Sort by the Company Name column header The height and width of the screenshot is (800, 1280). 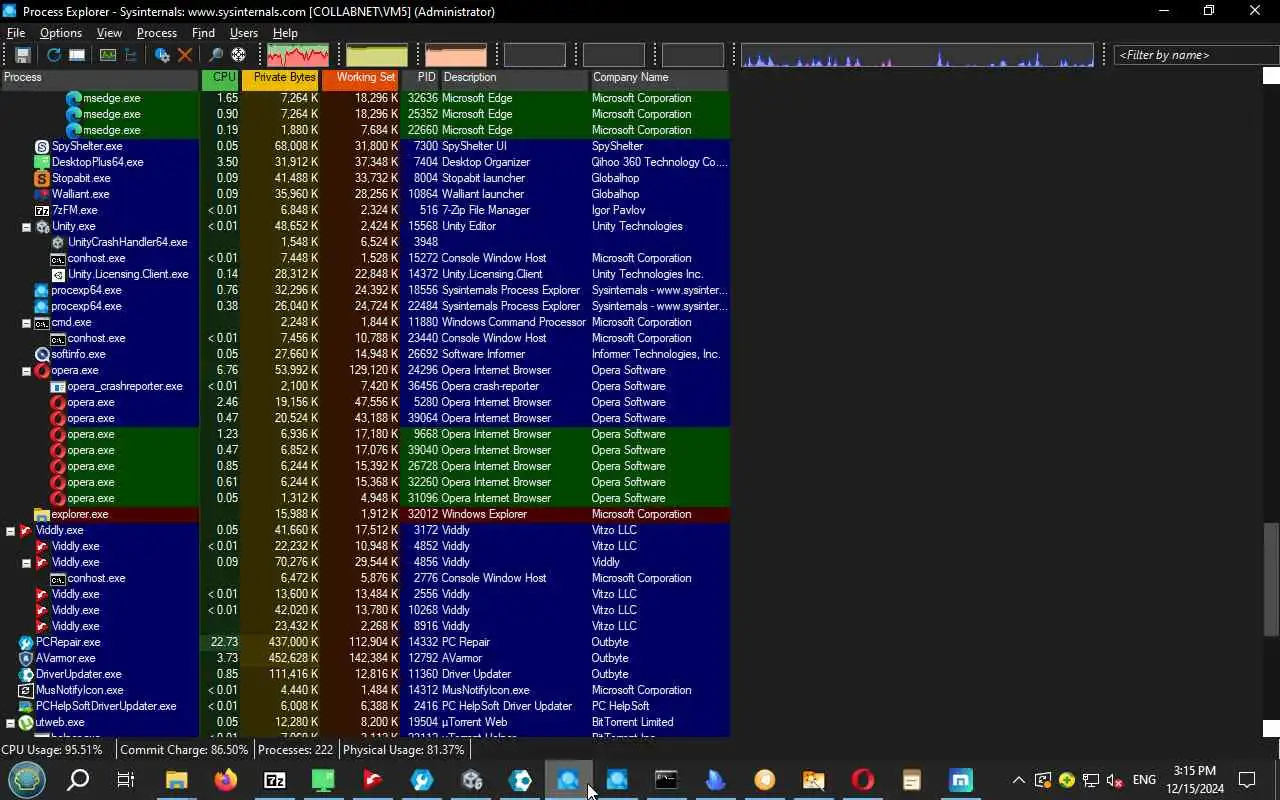[x=660, y=78]
